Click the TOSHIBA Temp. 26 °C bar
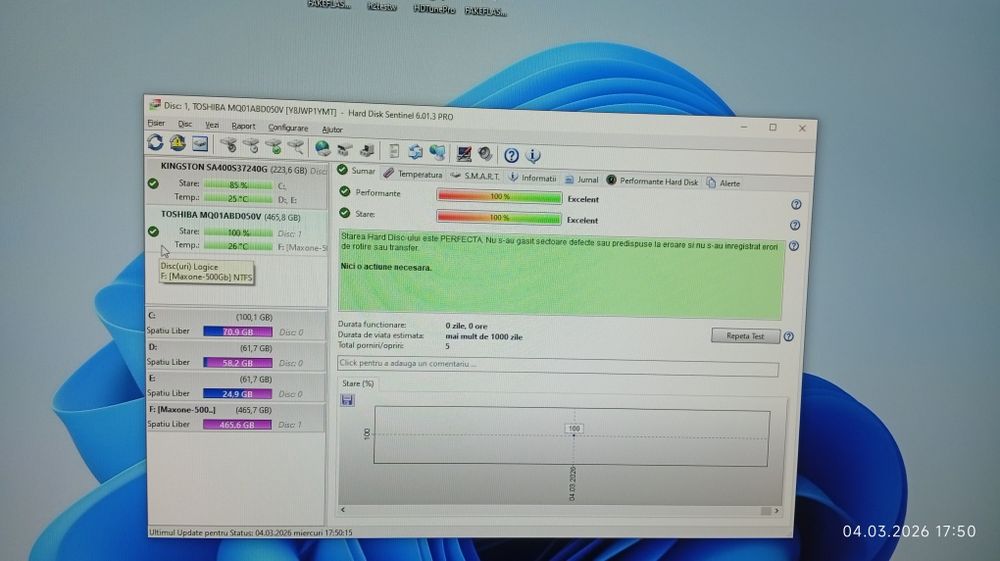Image resolution: width=1000 pixels, height=561 pixels. click(x=239, y=246)
